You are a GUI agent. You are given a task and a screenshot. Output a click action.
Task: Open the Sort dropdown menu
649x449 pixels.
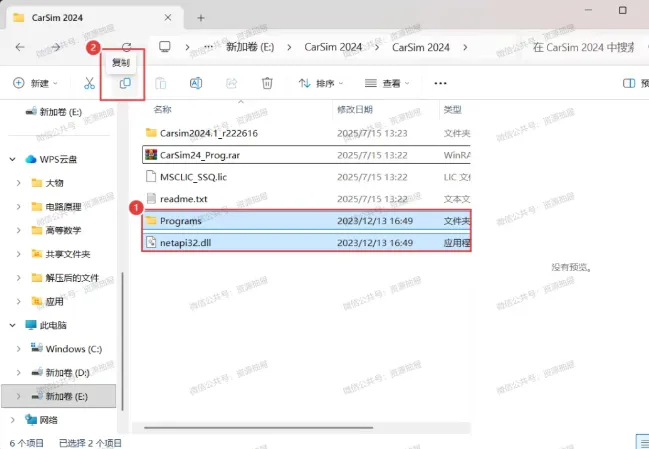tap(321, 83)
